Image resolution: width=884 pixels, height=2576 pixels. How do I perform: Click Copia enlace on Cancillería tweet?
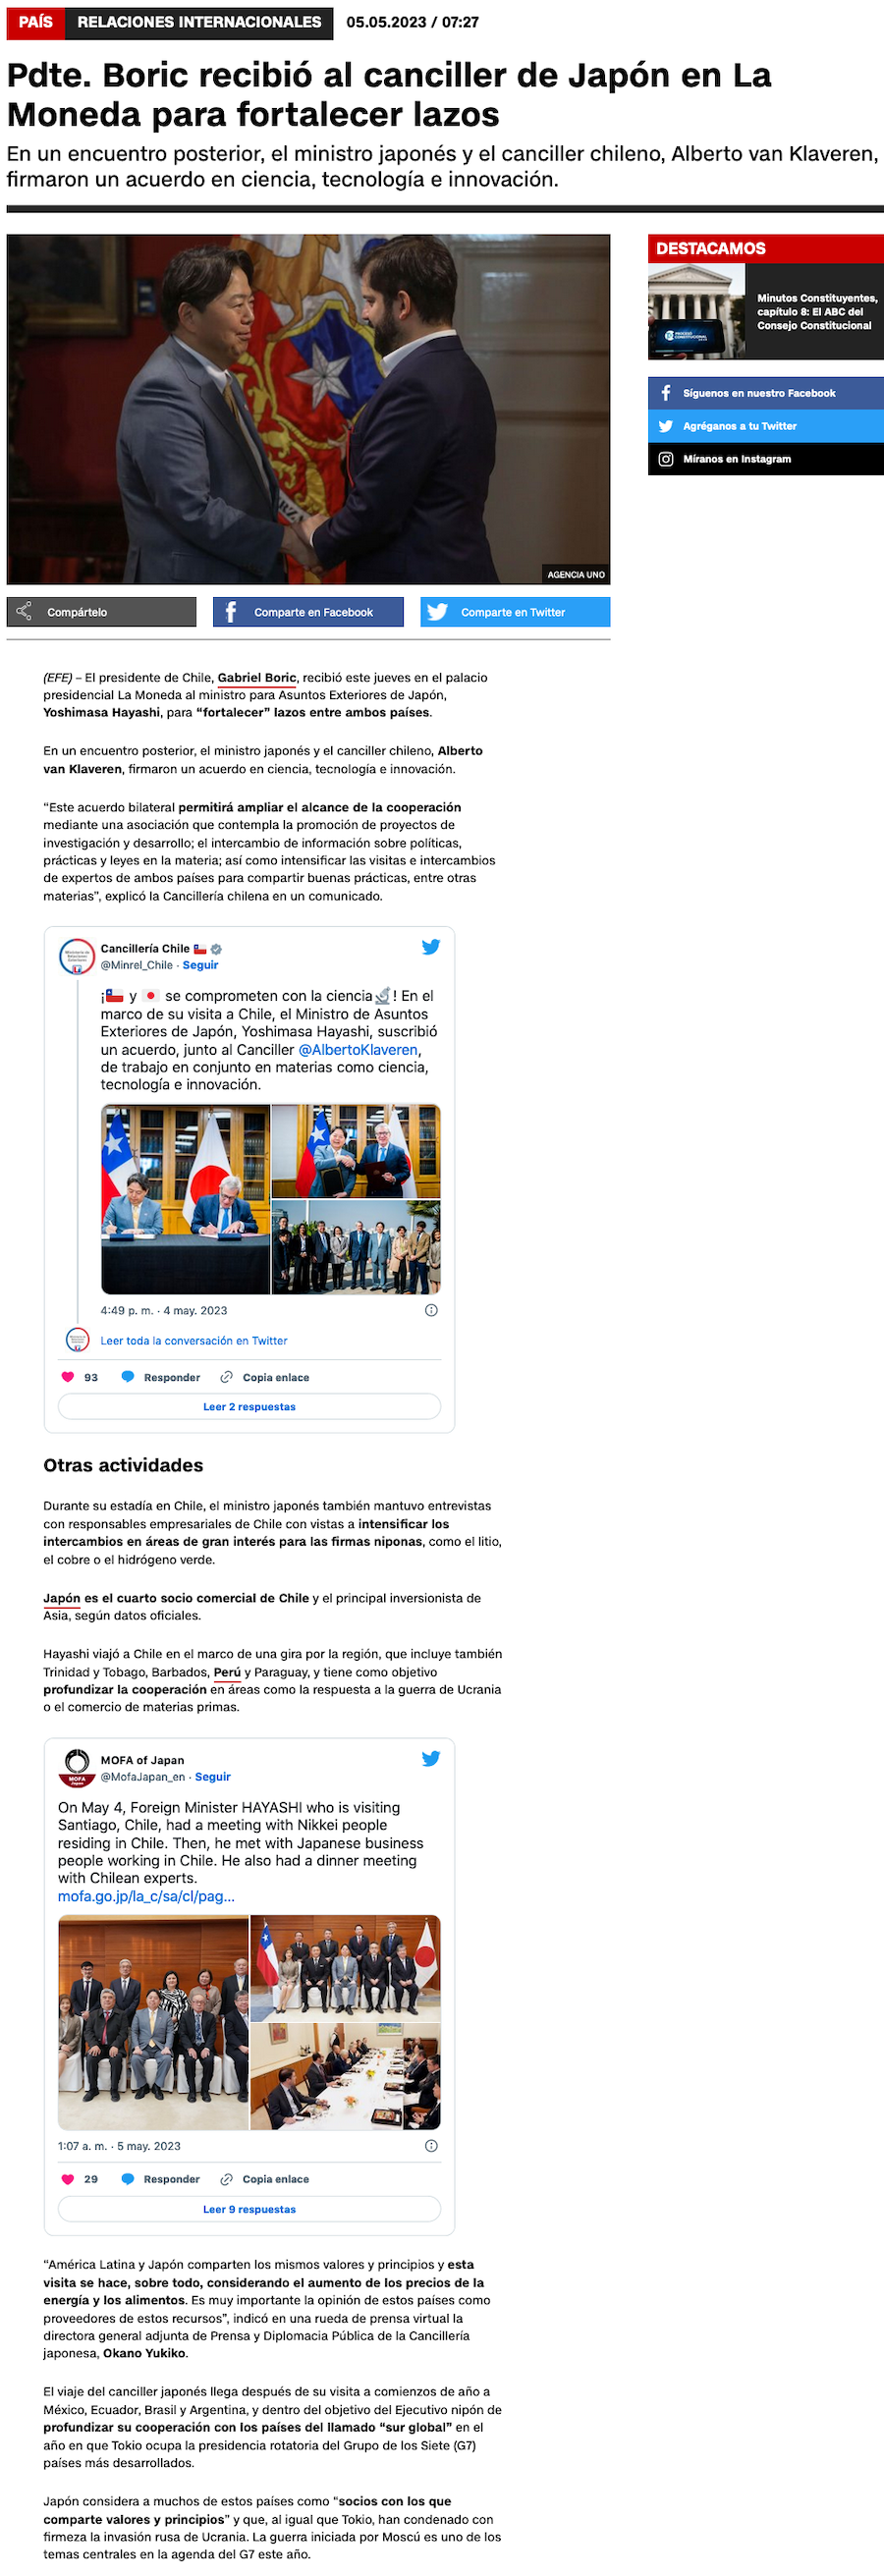coord(265,1377)
